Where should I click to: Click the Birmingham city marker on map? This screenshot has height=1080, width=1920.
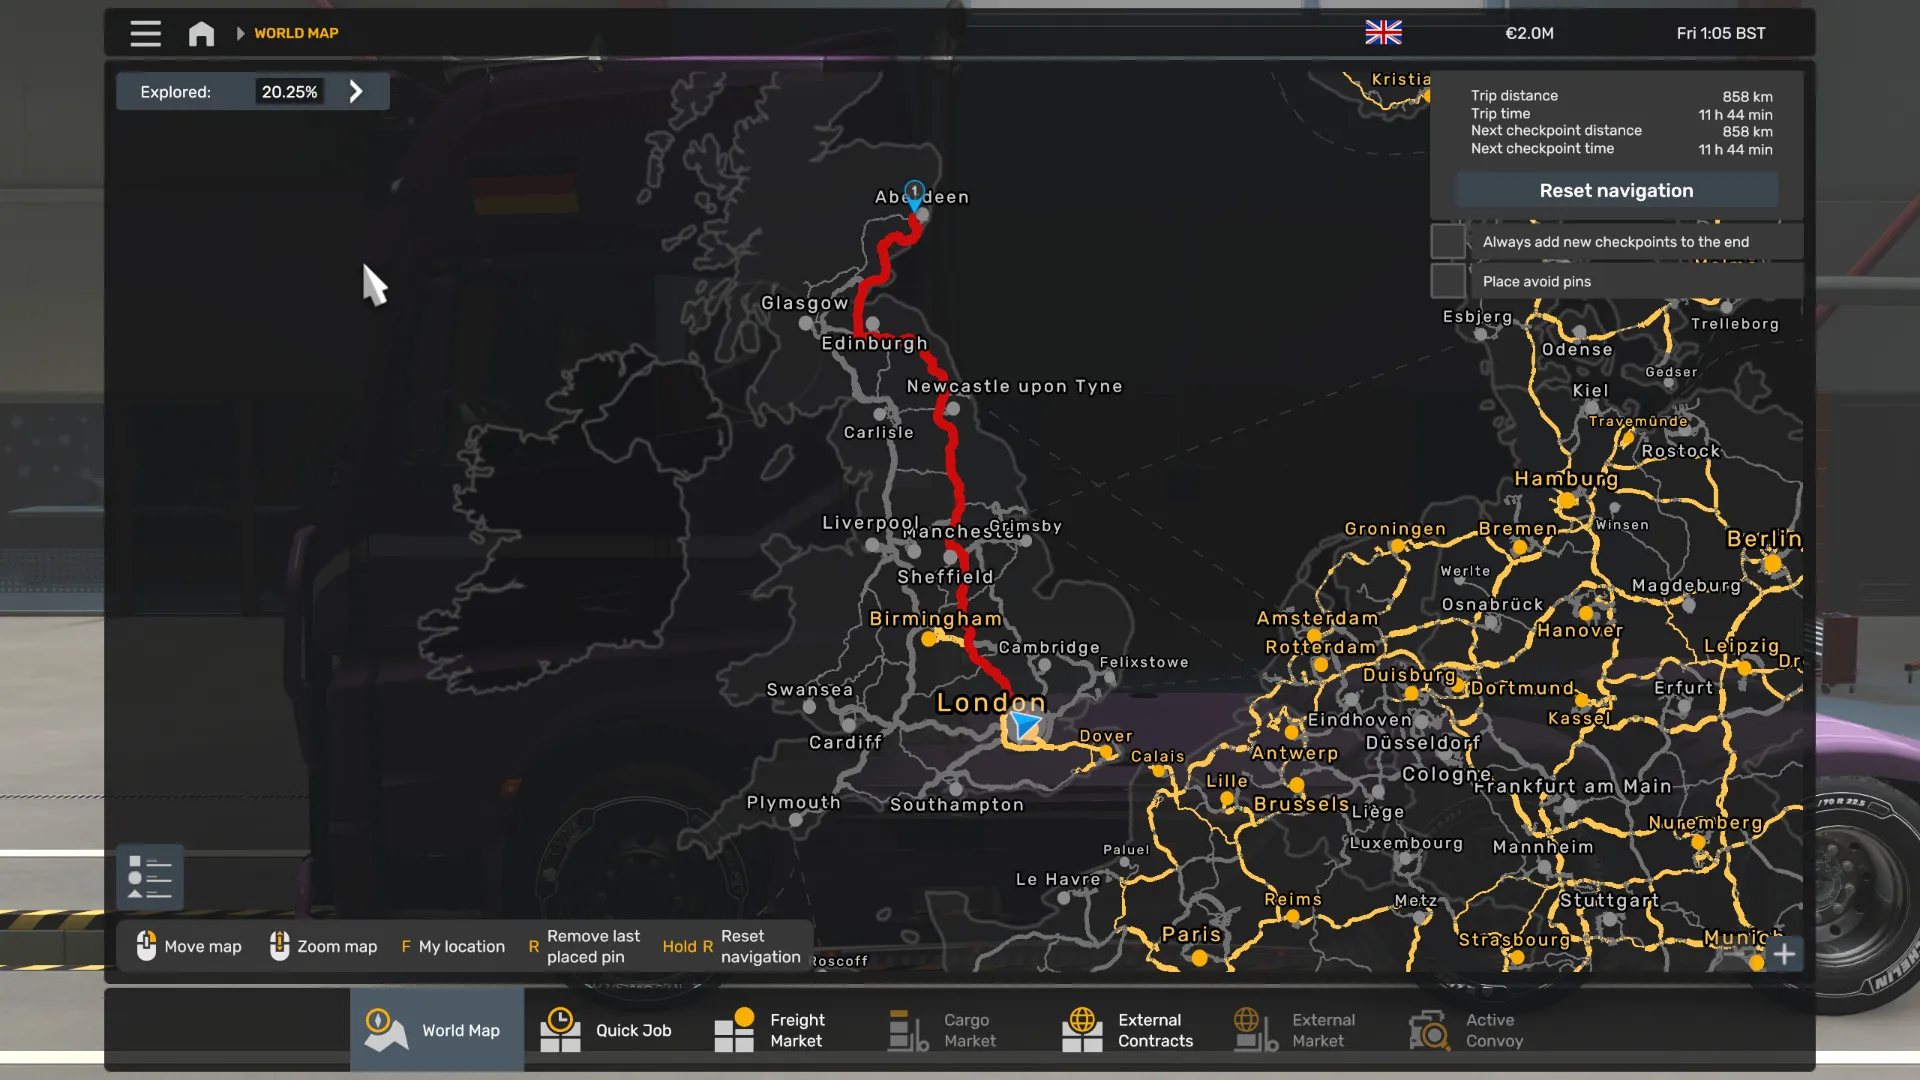coord(929,639)
